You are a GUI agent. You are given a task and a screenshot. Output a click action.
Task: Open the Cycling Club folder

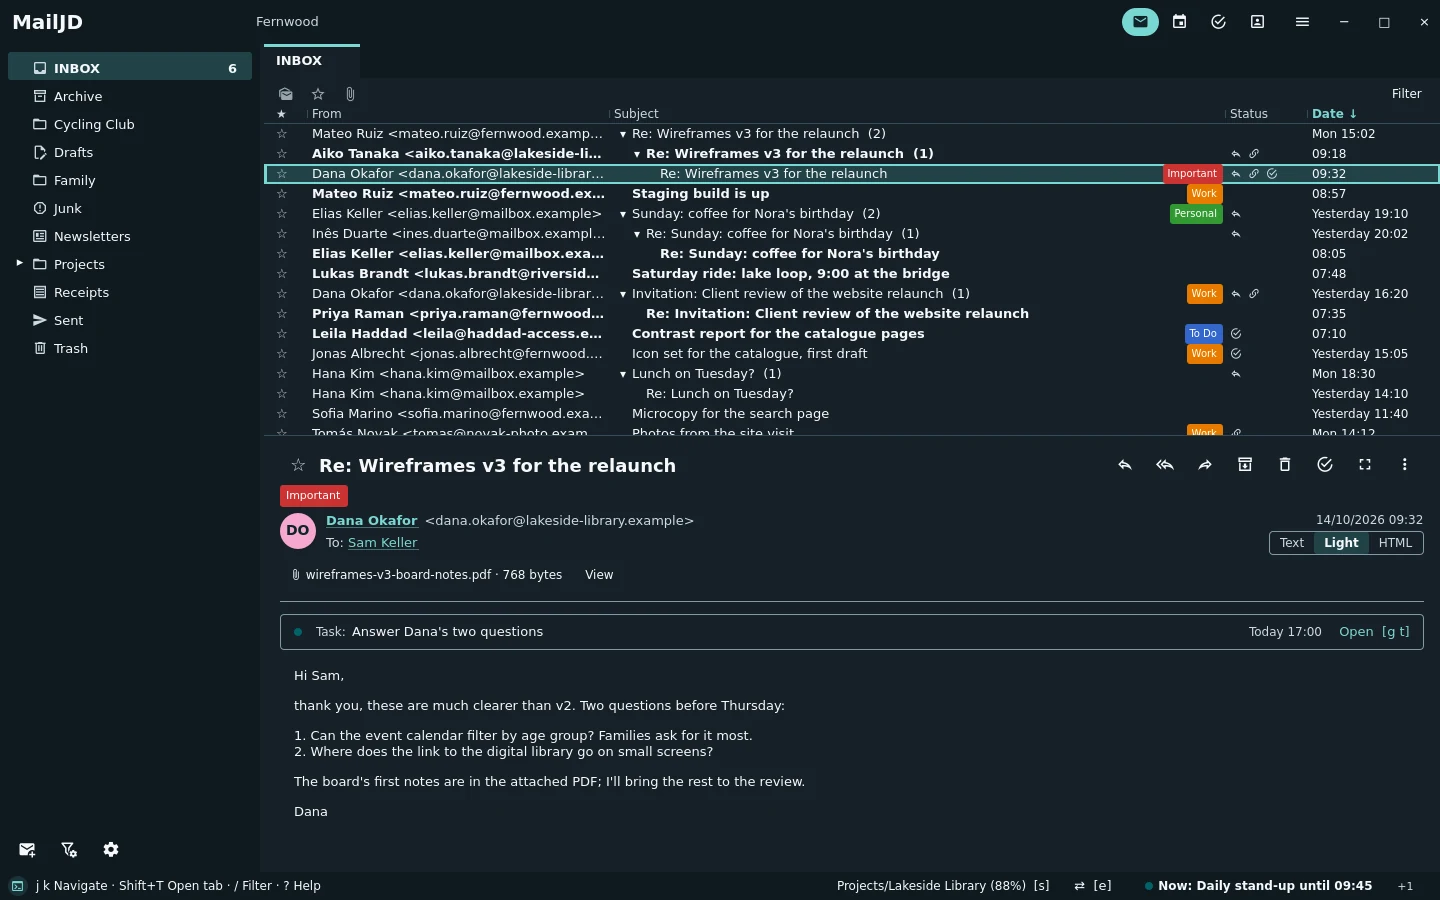pos(130,124)
